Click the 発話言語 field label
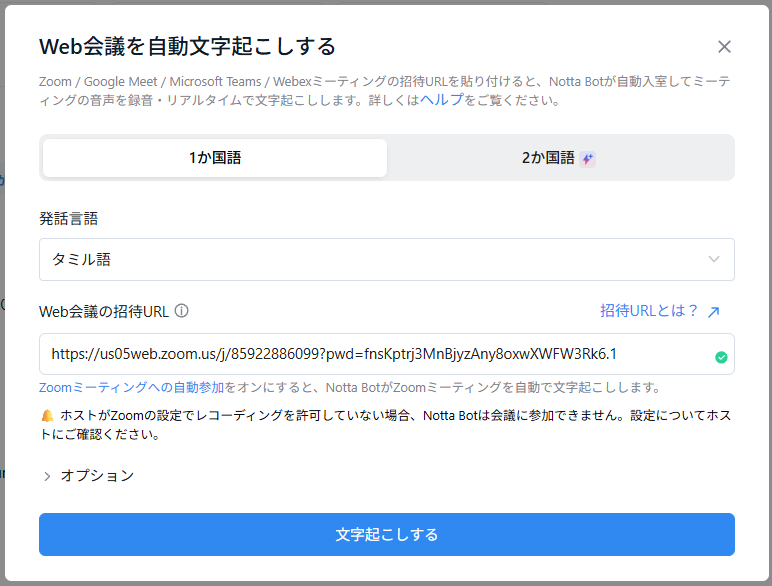The height and width of the screenshot is (586, 772). tap(68, 218)
